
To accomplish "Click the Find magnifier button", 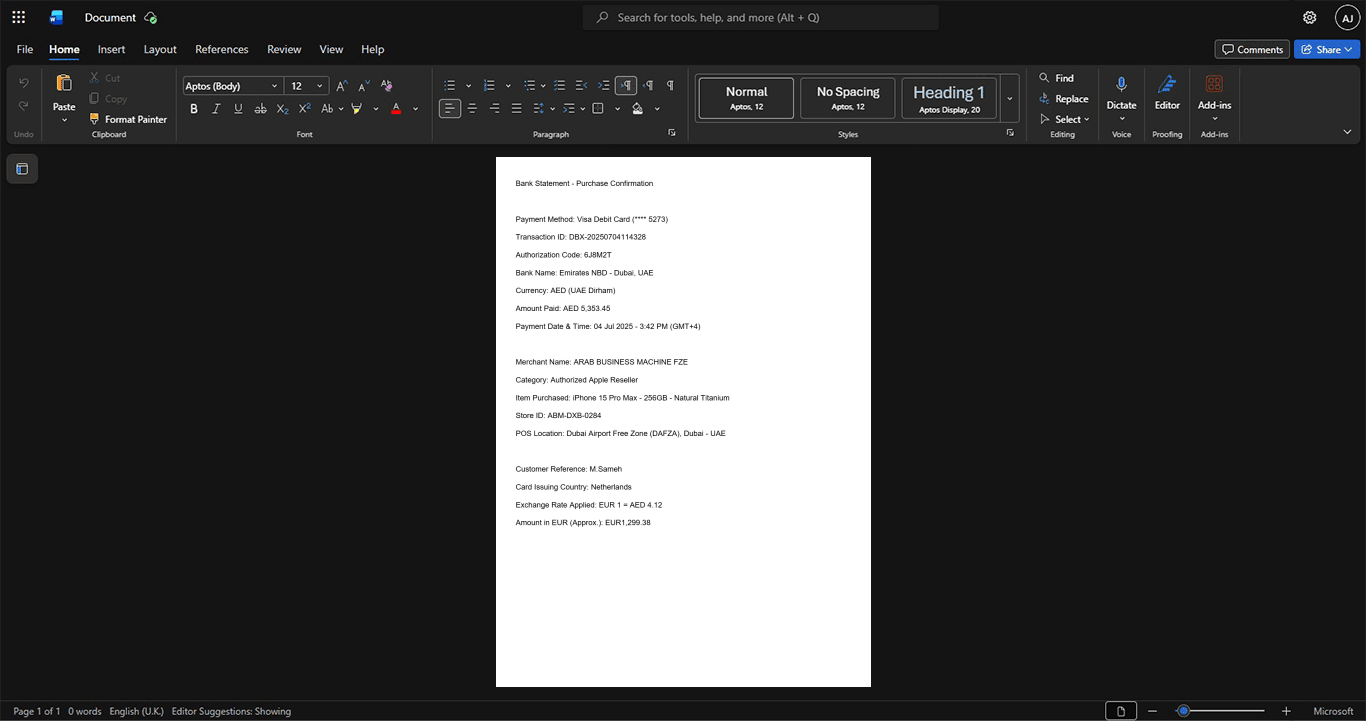I will [1056, 78].
